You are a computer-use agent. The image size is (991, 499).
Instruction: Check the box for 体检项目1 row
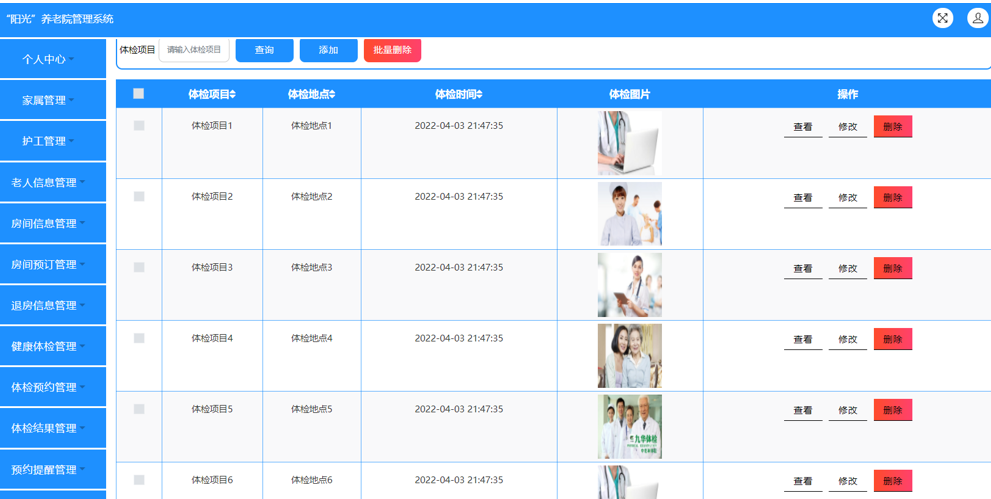coord(139,126)
